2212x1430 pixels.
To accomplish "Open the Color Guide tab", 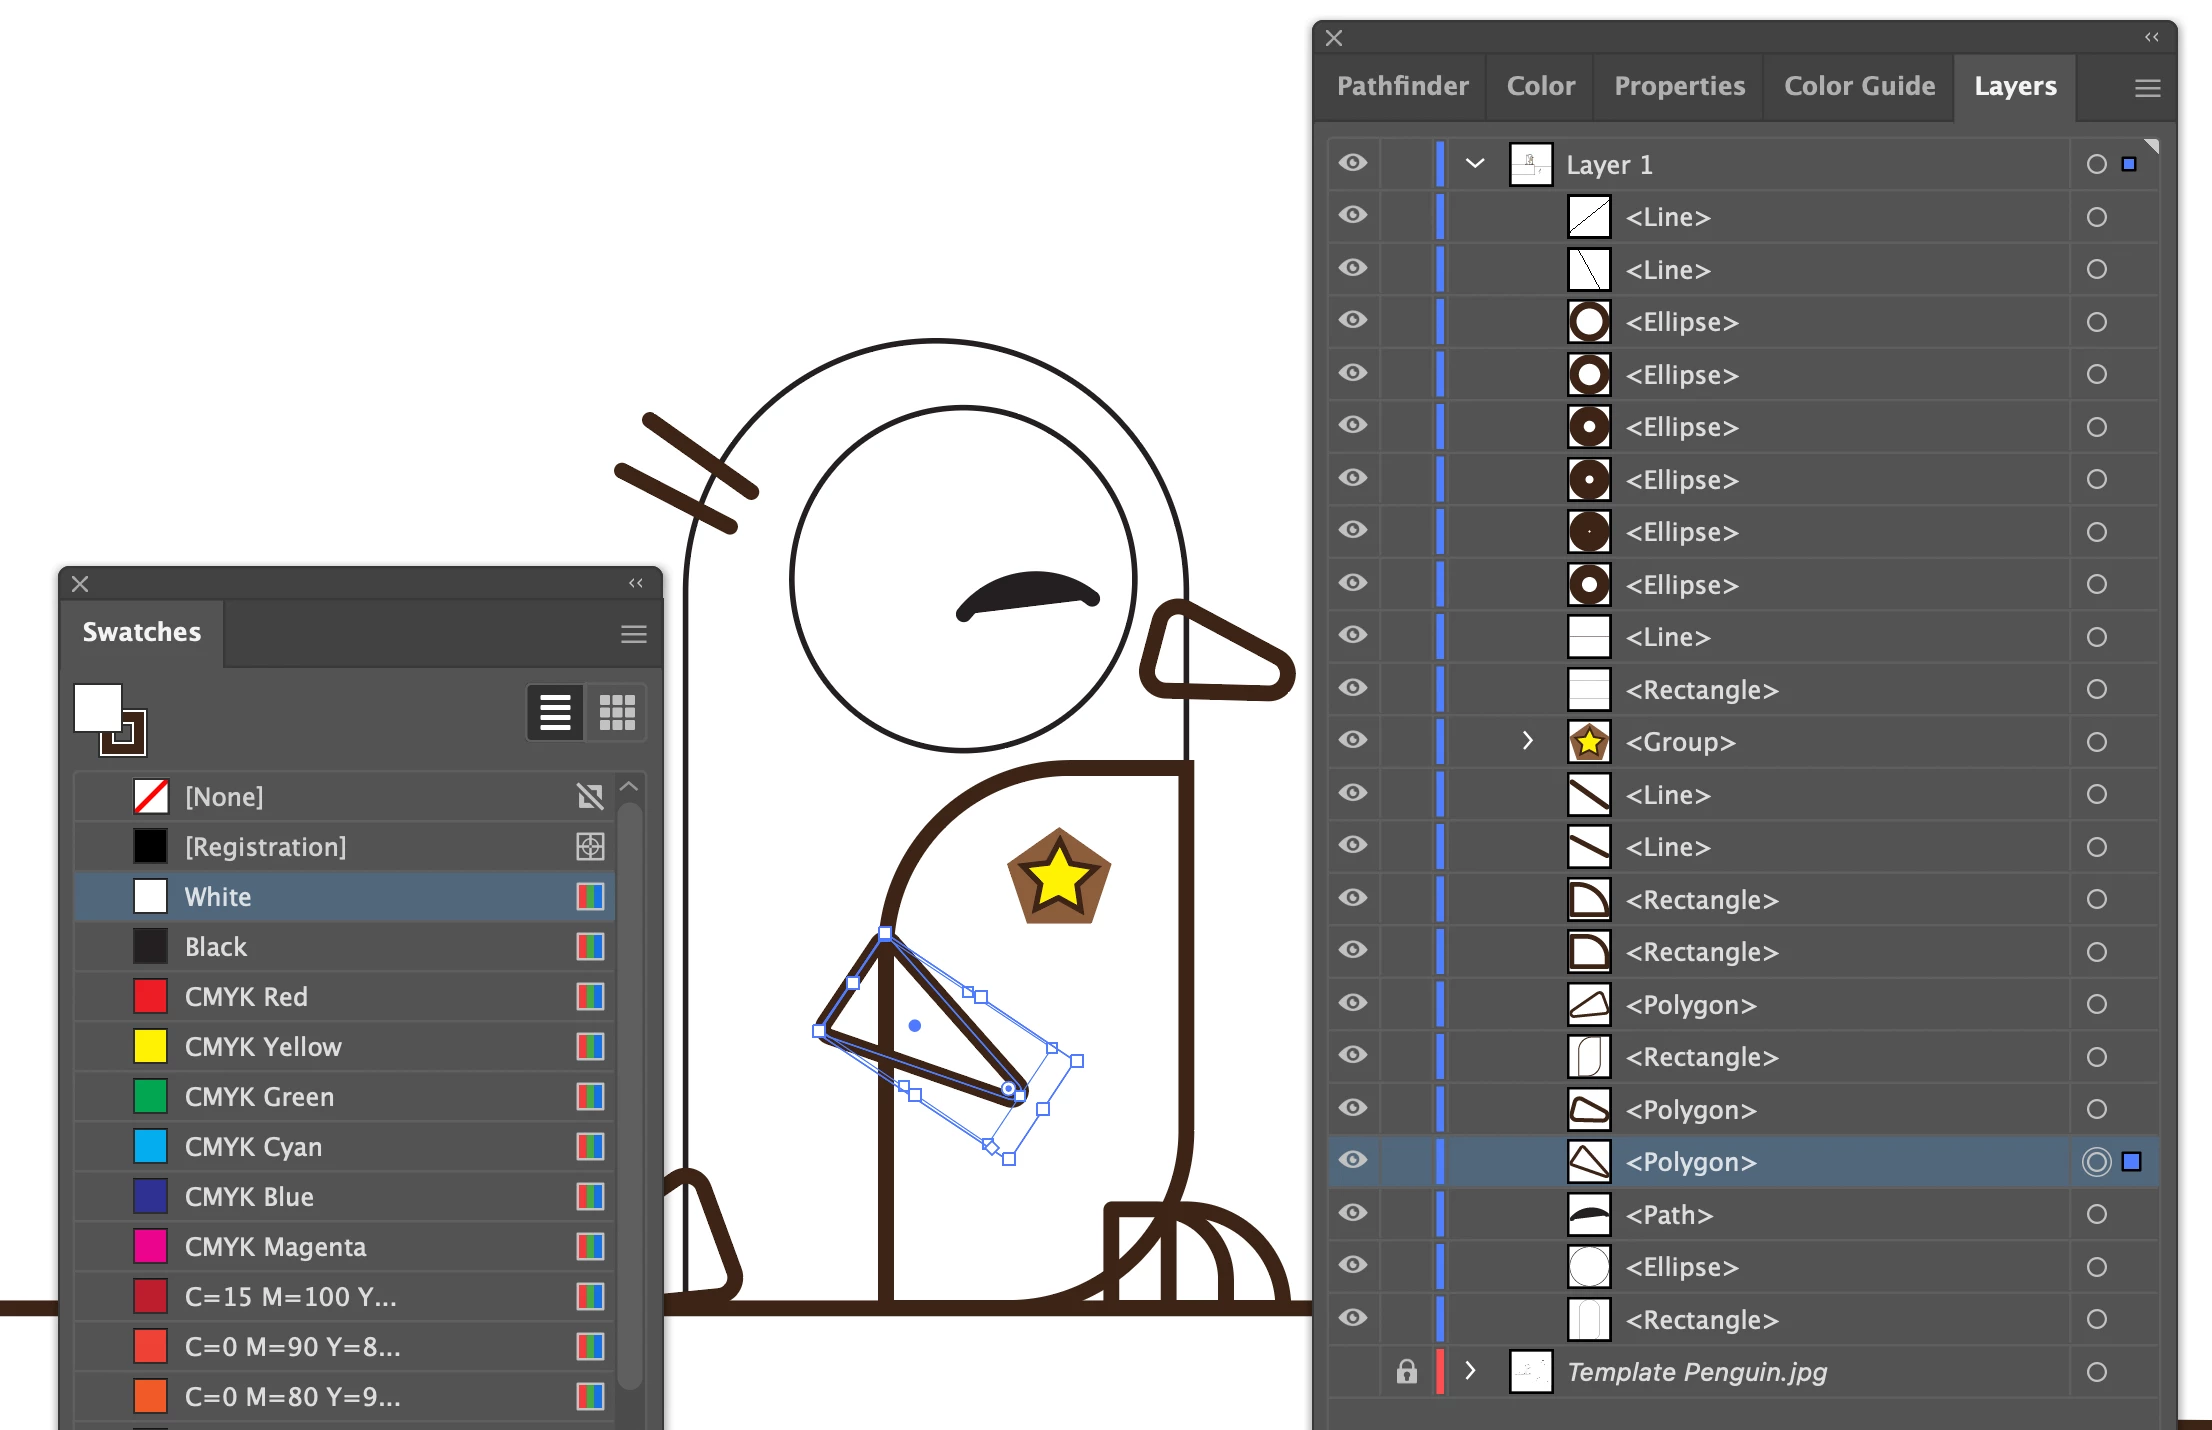I will (1858, 87).
